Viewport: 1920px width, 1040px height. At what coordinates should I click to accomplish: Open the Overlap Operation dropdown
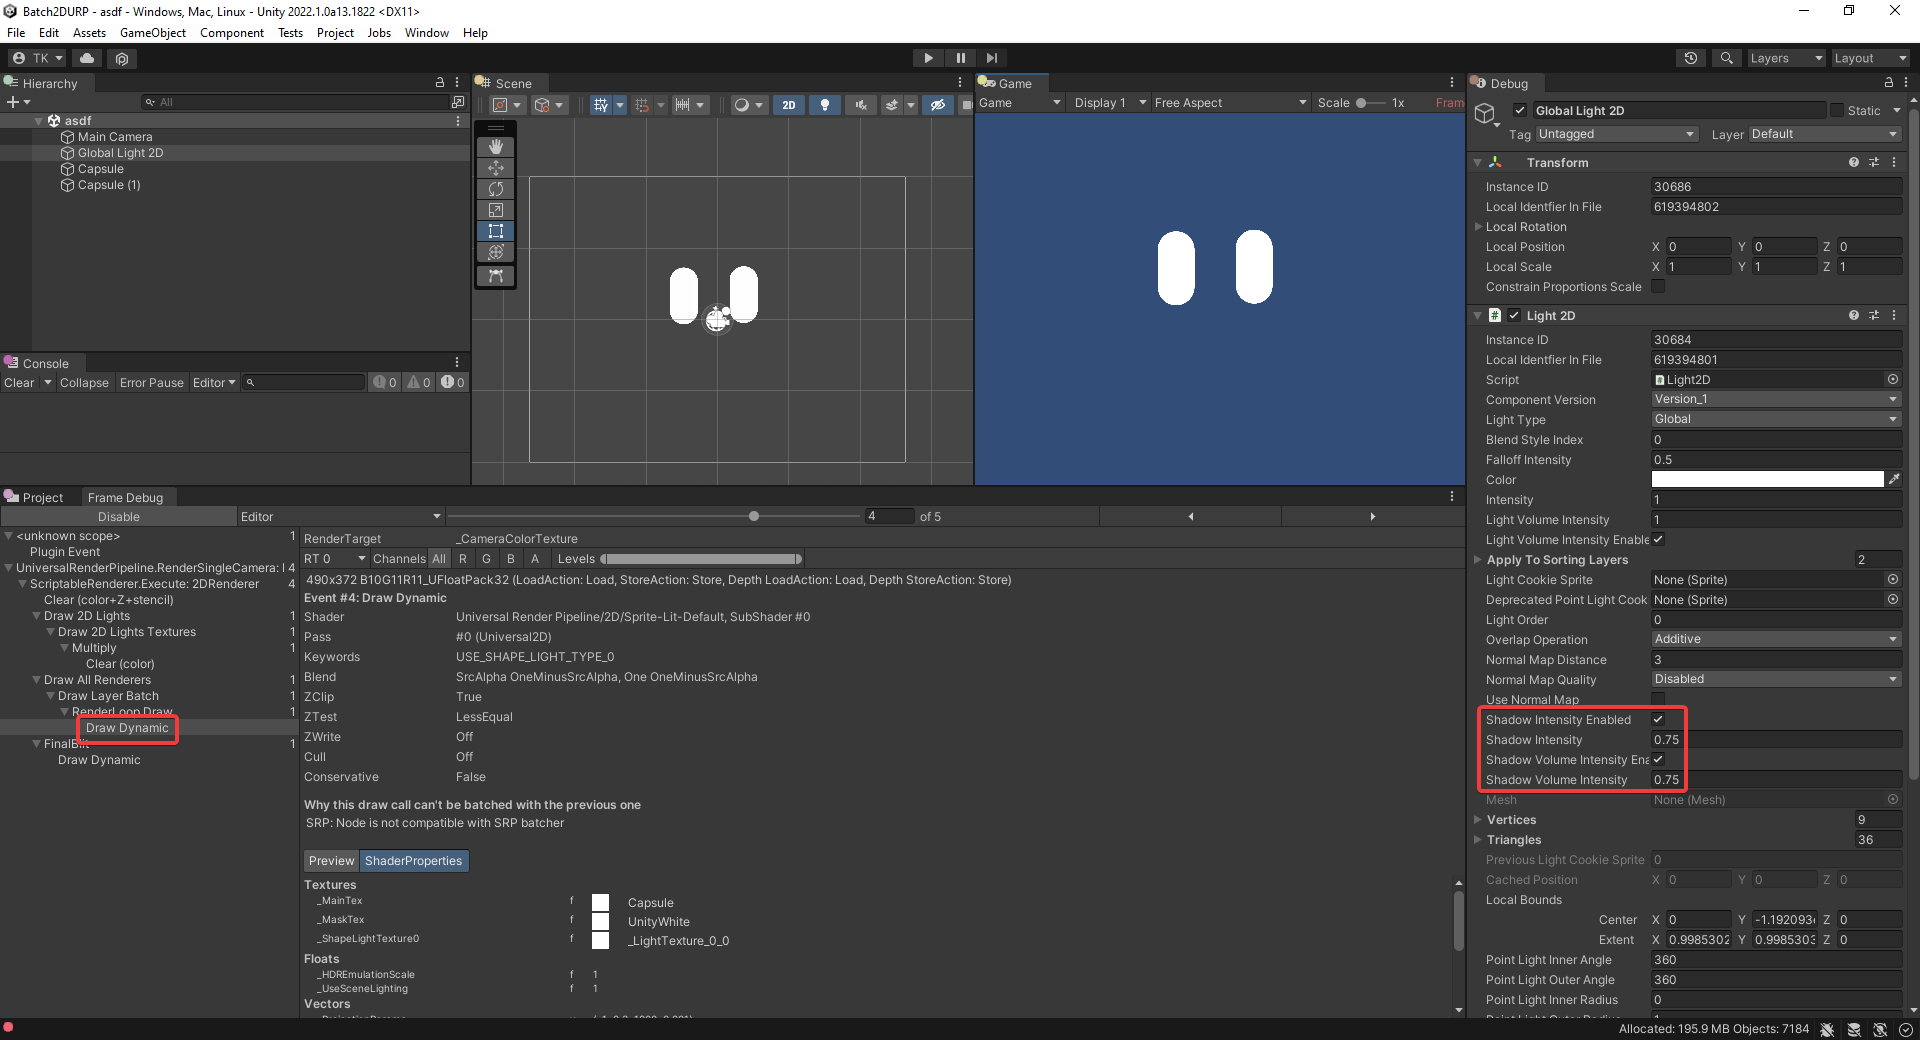(x=1775, y=640)
